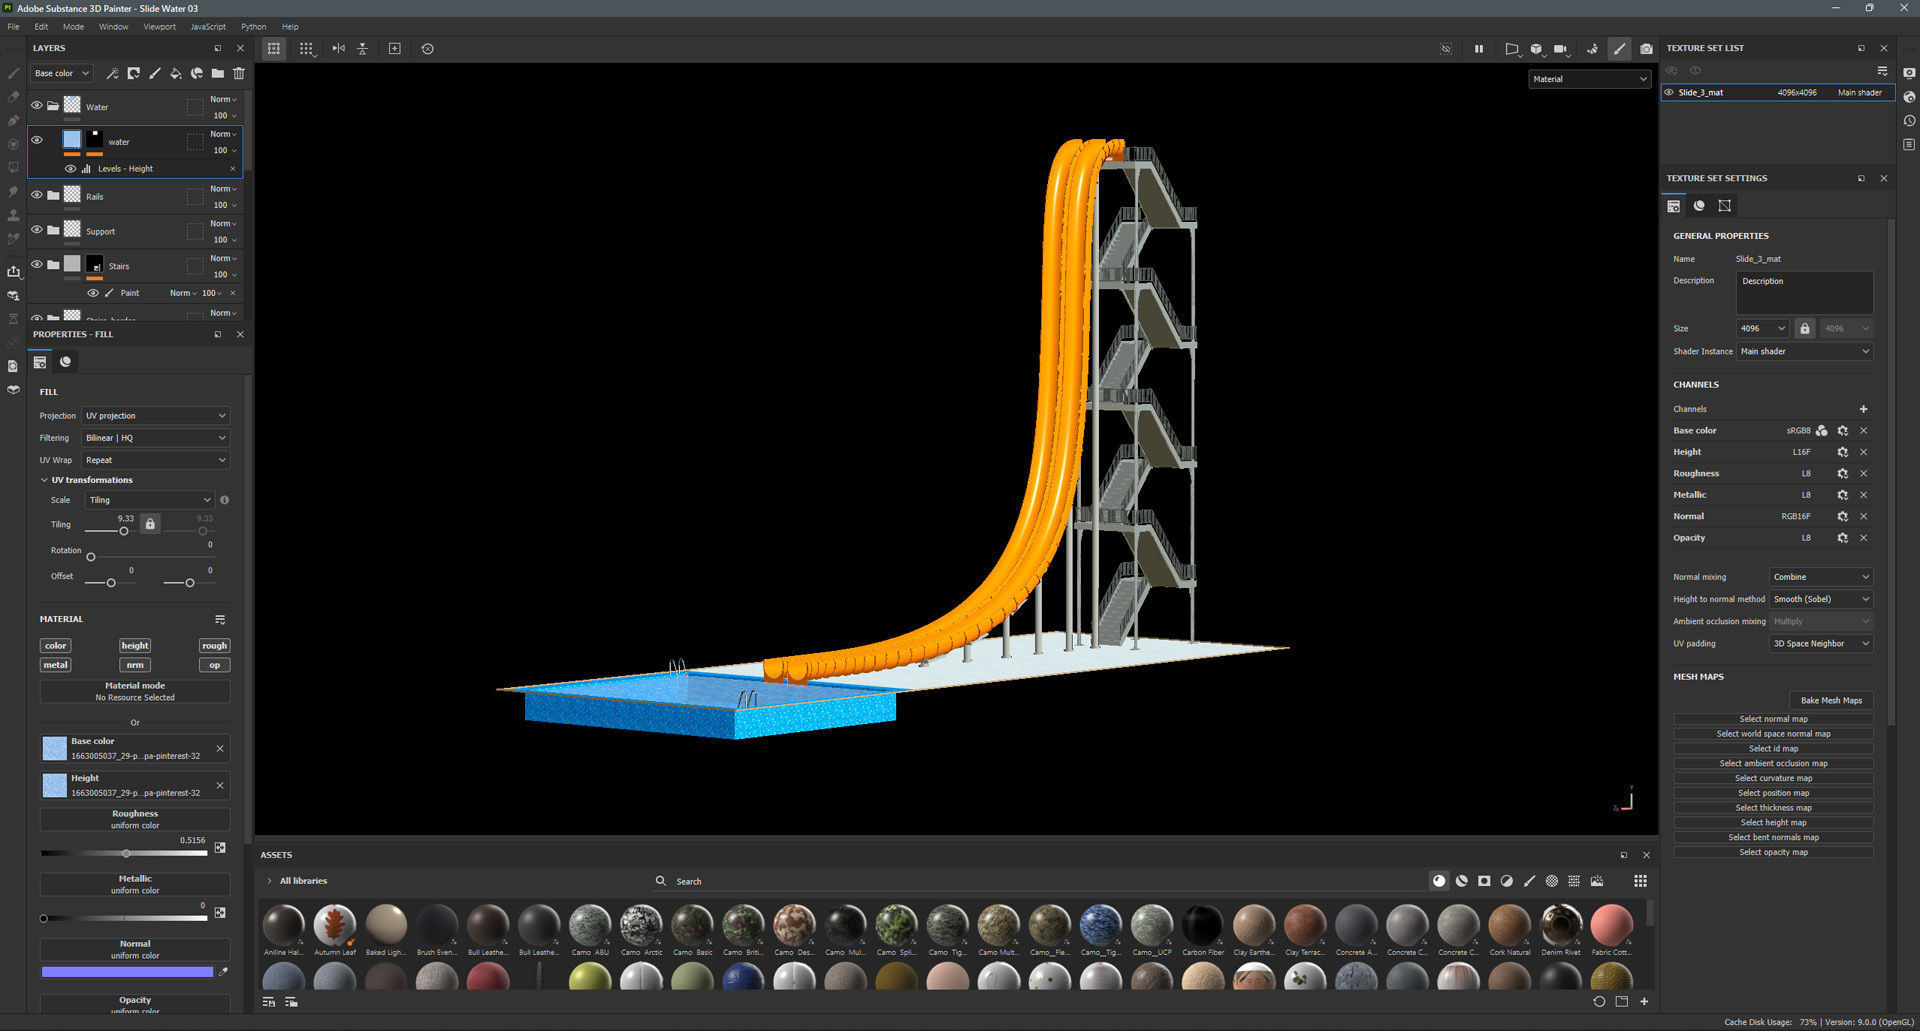Image resolution: width=1920 pixels, height=1031 pixels.
Task: Expand the All libraries tree in Assets
Action: pyautogui.click(x=269, y=881)
